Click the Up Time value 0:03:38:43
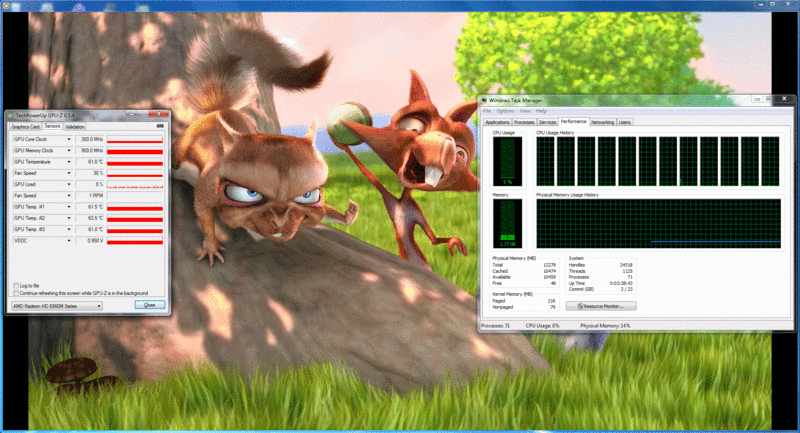 [x=621, y=283]
